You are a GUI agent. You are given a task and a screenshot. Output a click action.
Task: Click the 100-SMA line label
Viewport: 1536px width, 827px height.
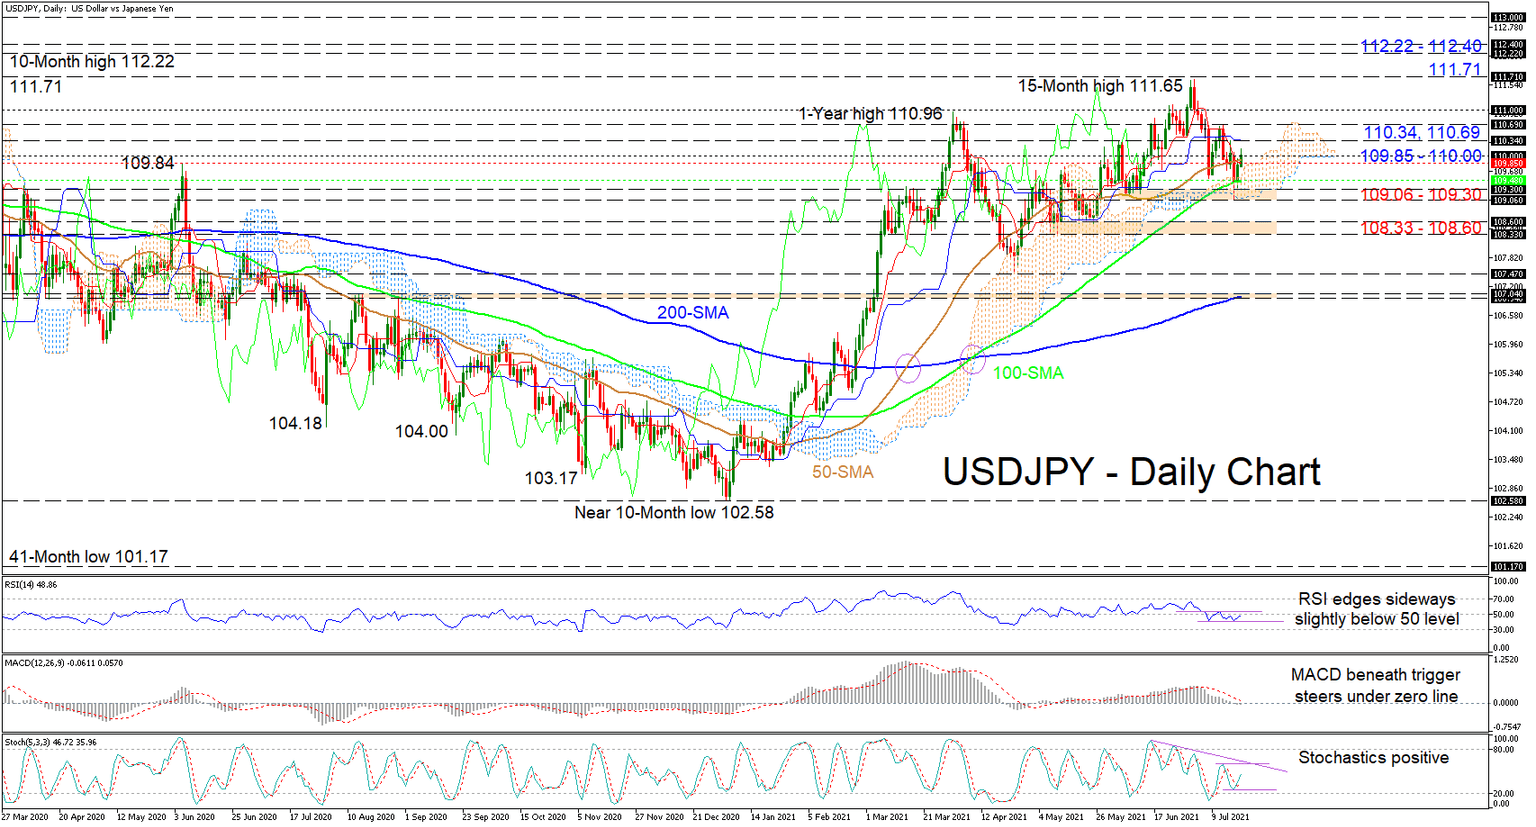click(1027, 373)
